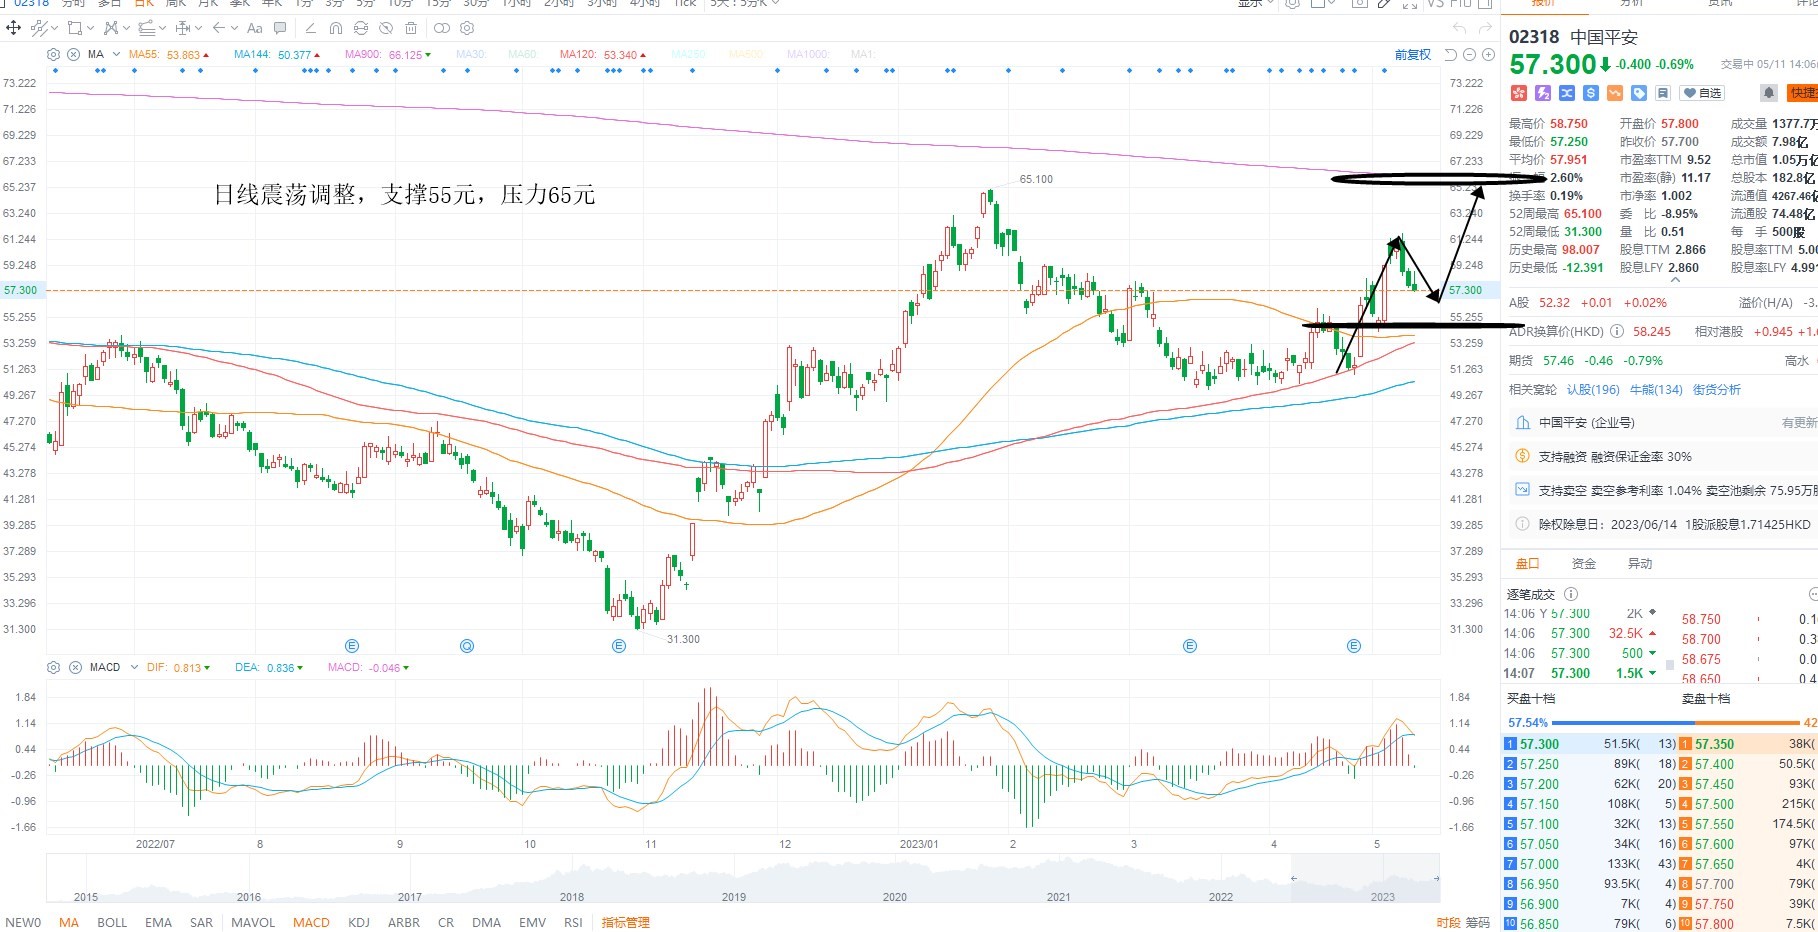This screenshot has width=1818, height=932.
Task: Click the pencil quick-draw line icon
Action: 311,28
